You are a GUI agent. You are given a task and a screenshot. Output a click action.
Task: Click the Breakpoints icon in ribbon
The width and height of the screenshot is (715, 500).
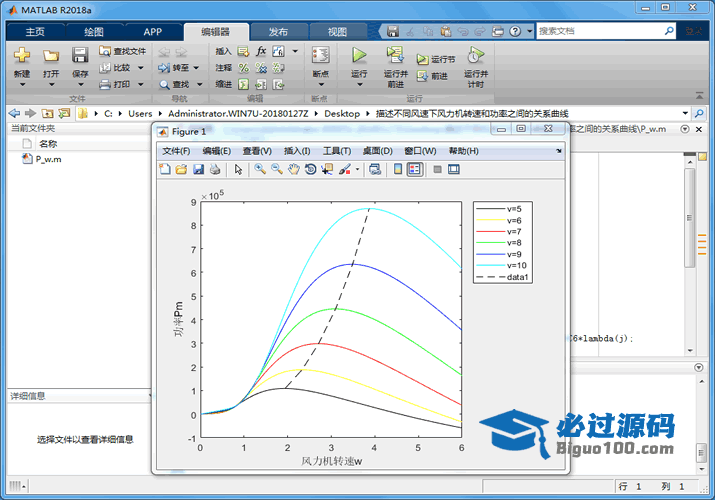[320, 61]
